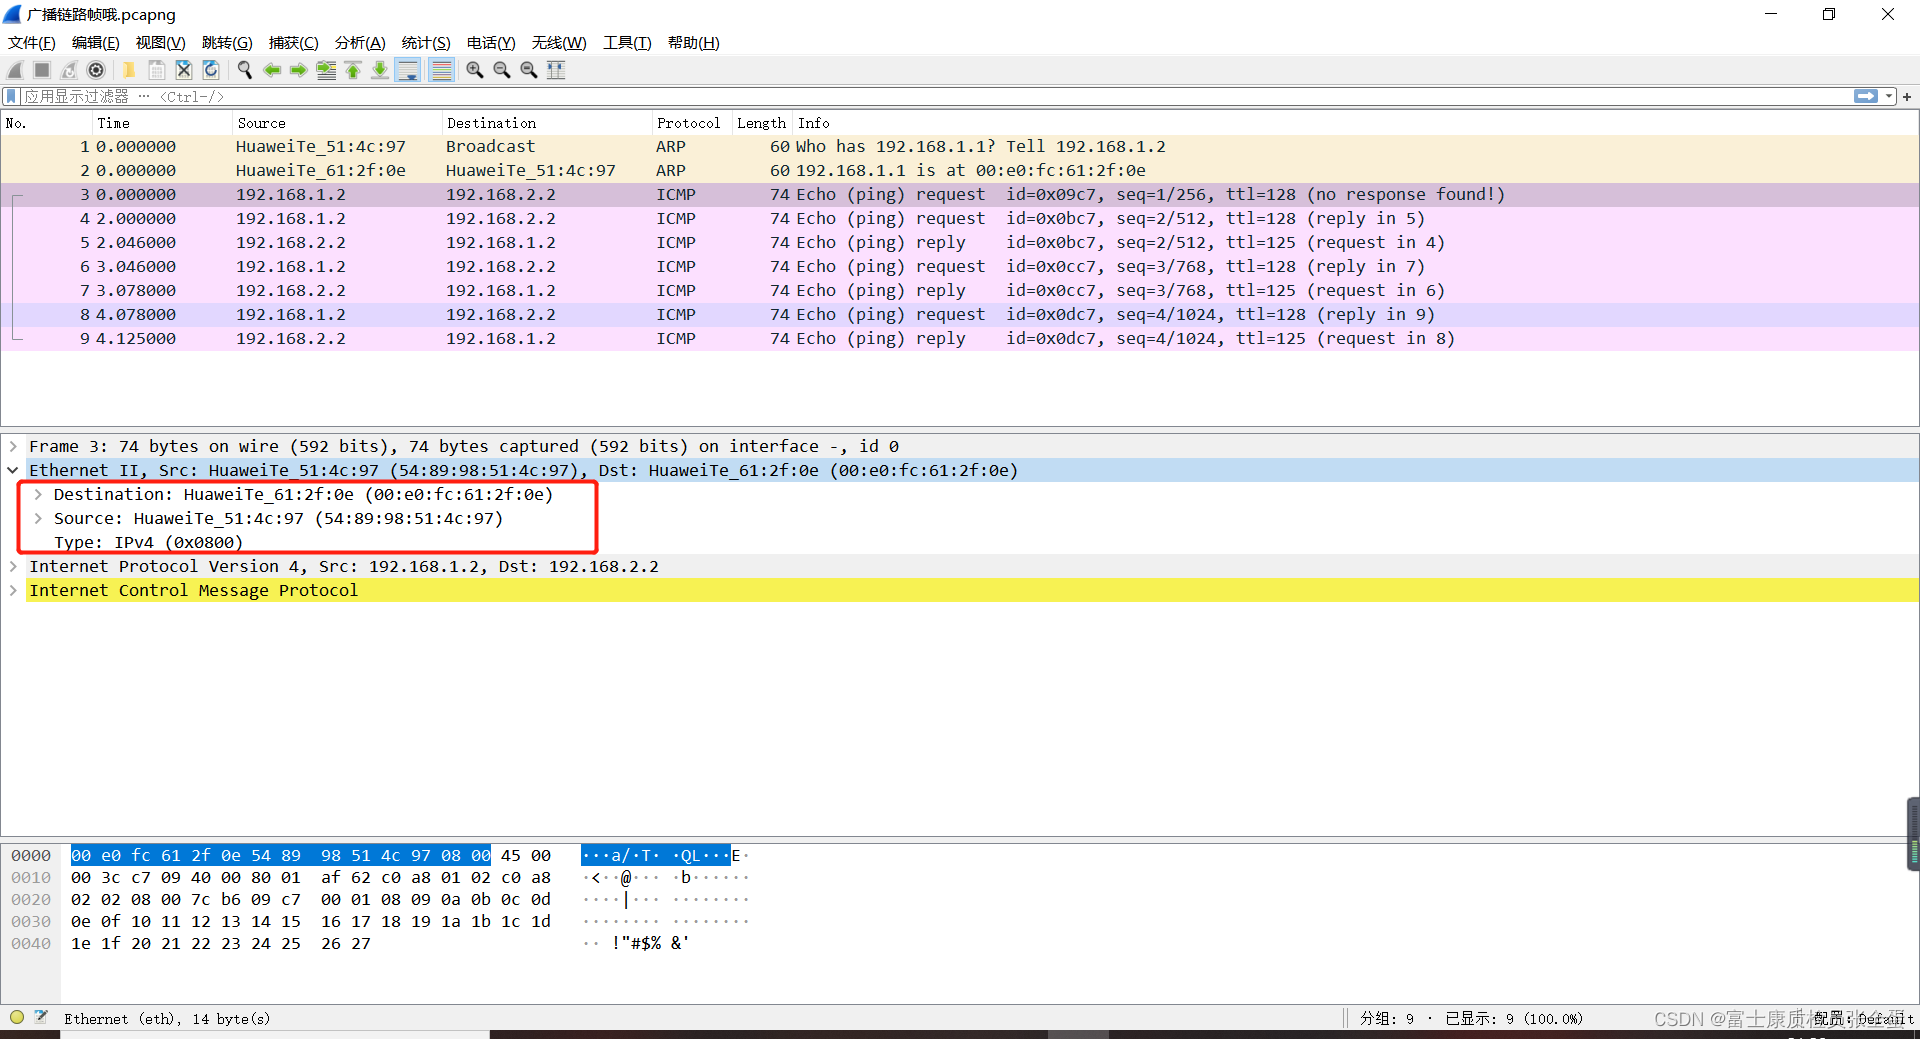Click the display filter input field
This screenshot has height=1039, width=1920.
coord(936,96)
